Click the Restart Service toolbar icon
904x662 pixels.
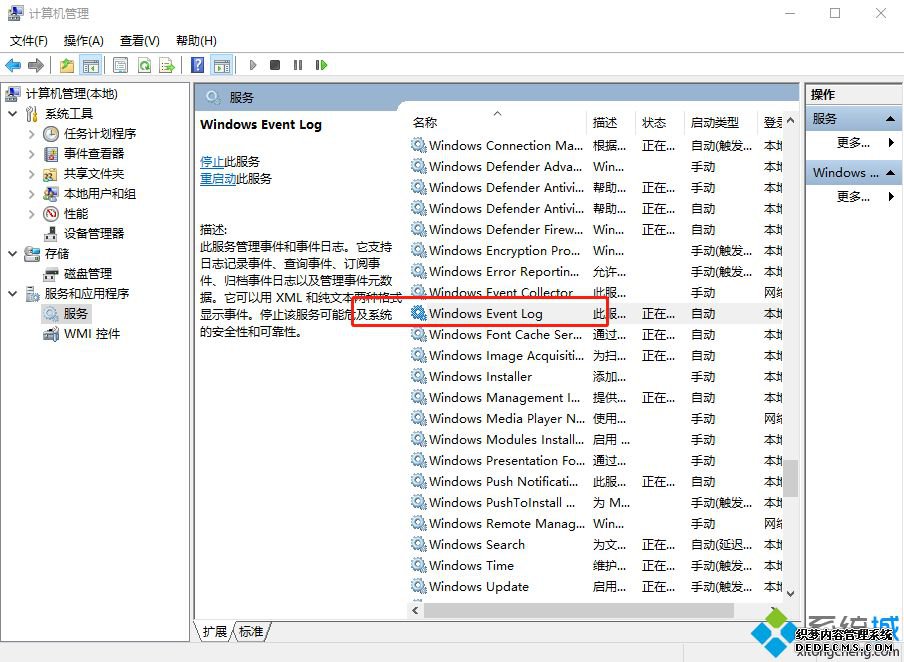[321, 65]
